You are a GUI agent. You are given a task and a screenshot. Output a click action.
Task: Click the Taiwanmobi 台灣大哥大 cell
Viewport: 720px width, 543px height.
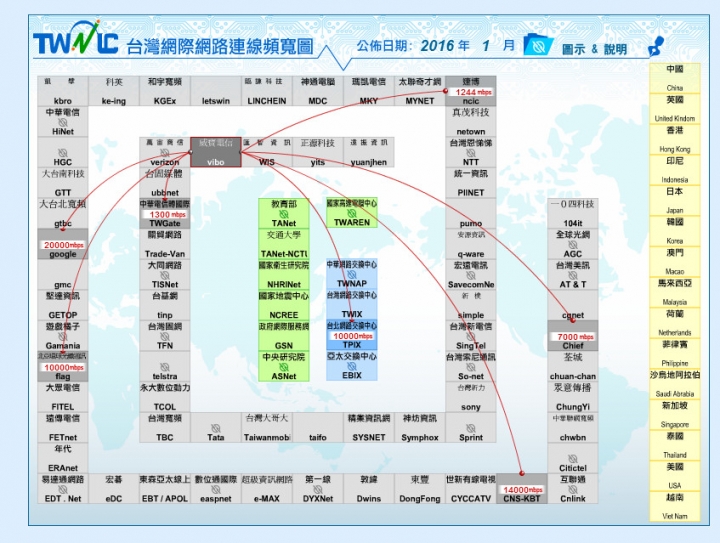click(267, 427)
